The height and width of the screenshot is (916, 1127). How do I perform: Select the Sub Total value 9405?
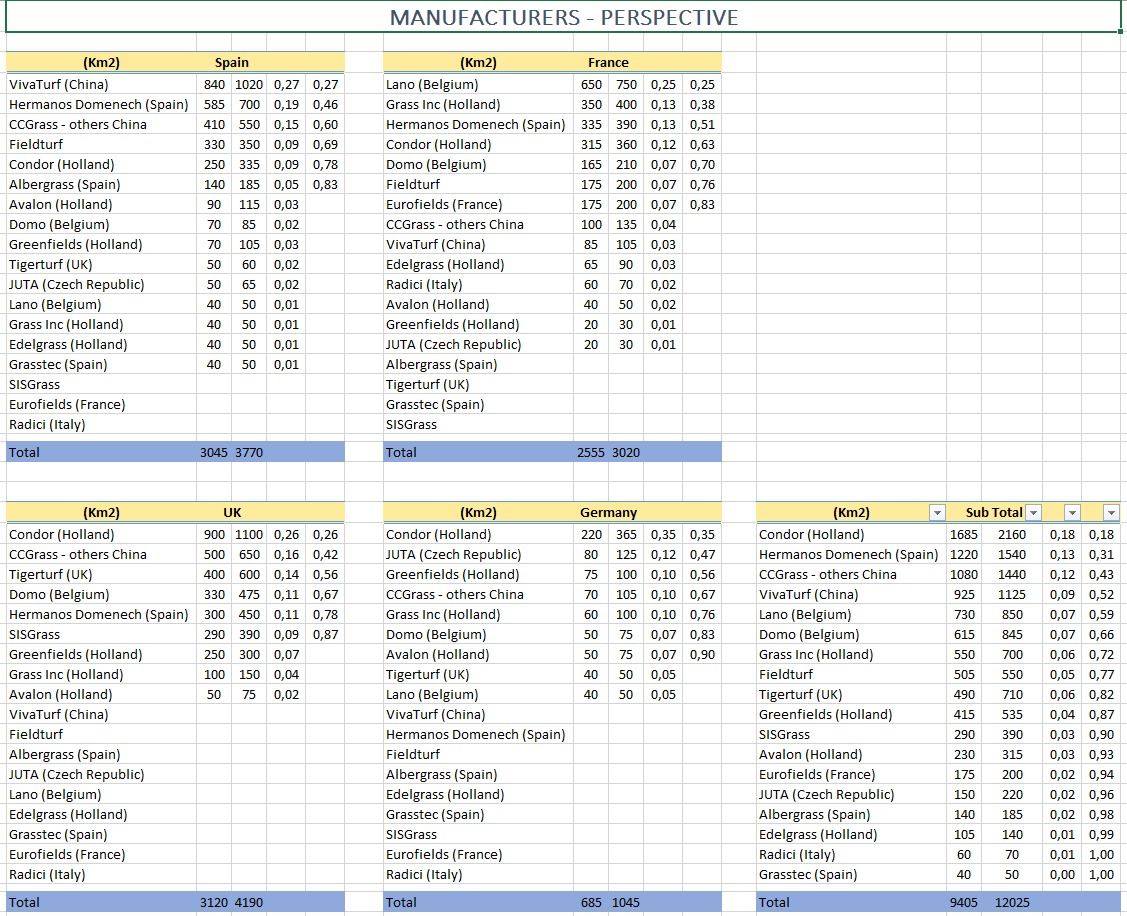[x=964, y=902]
